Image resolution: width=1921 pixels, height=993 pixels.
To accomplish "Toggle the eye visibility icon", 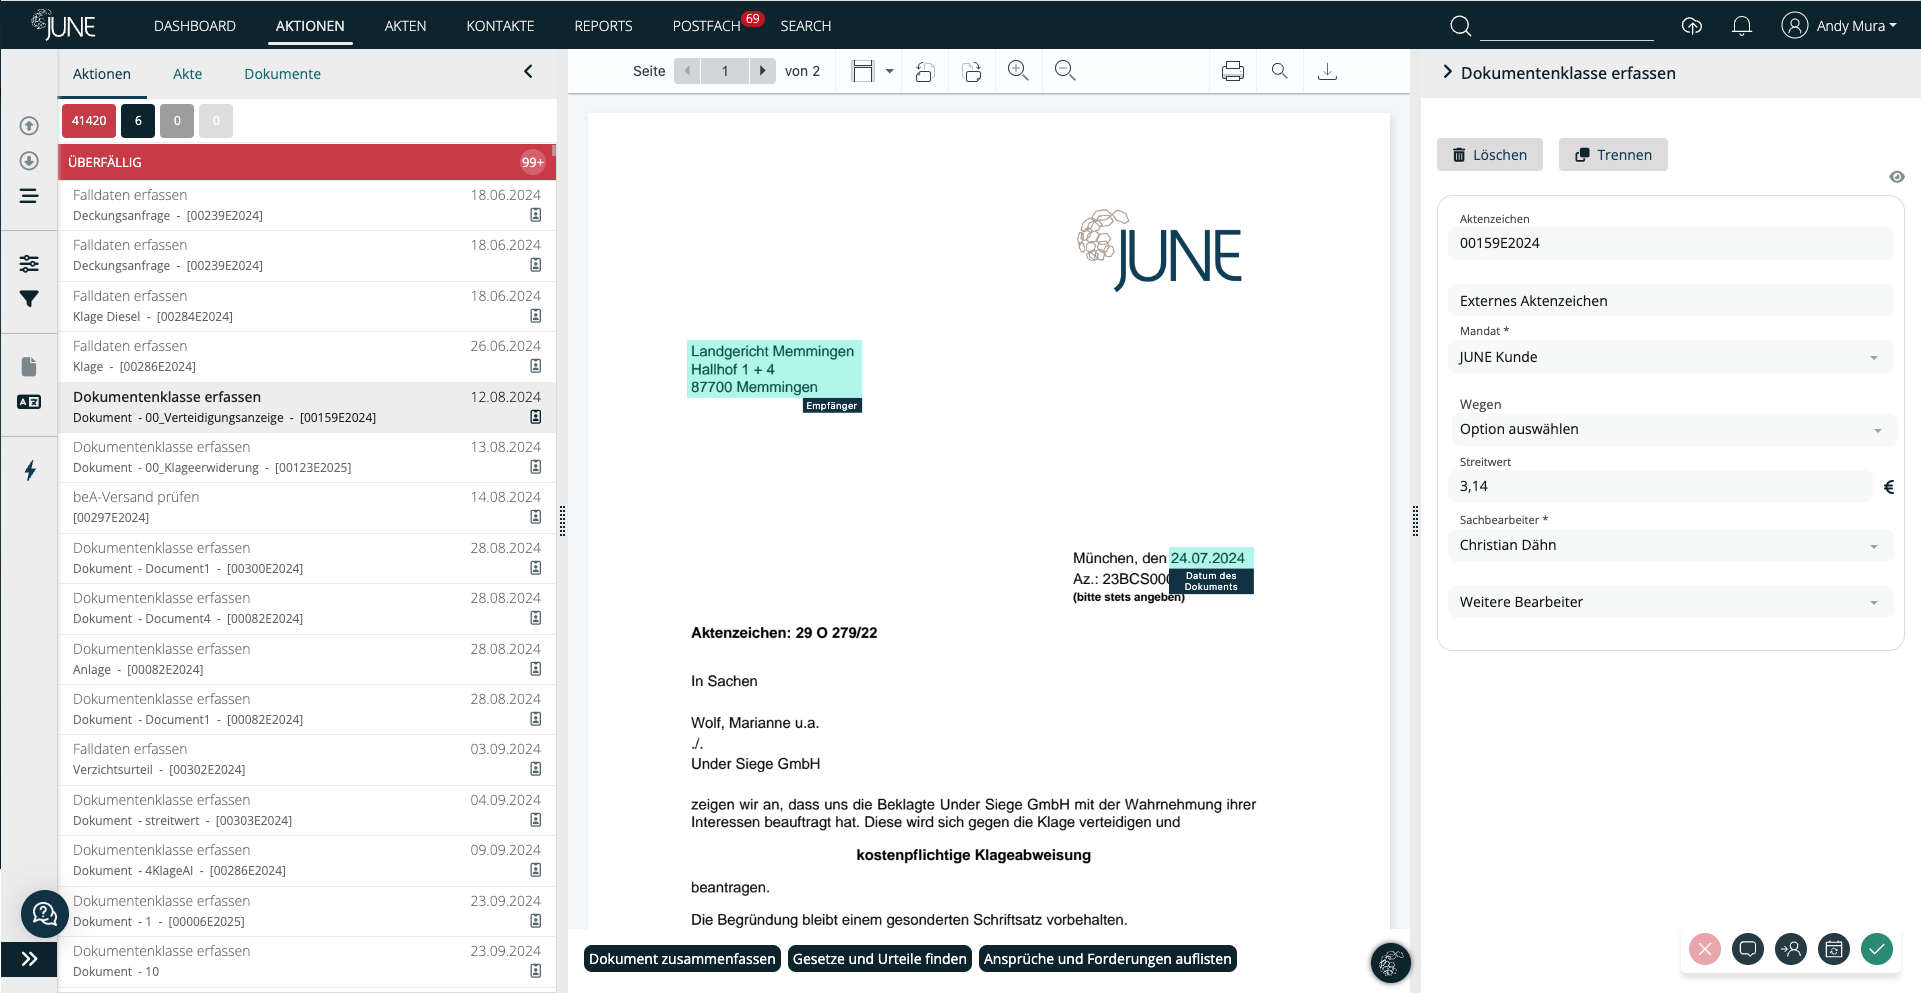I will point(1896,177).
